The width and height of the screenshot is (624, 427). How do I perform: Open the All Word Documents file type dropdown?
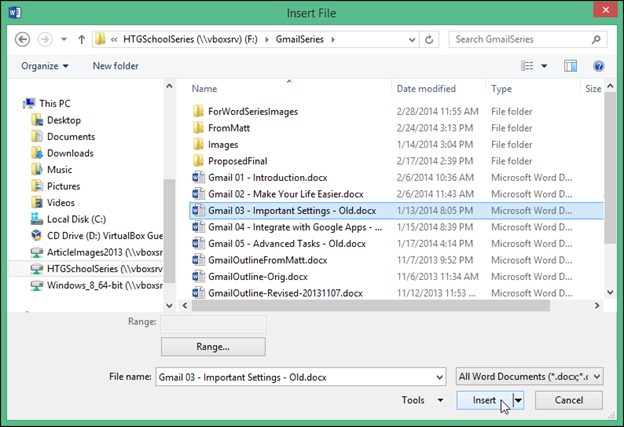point(529,376)
